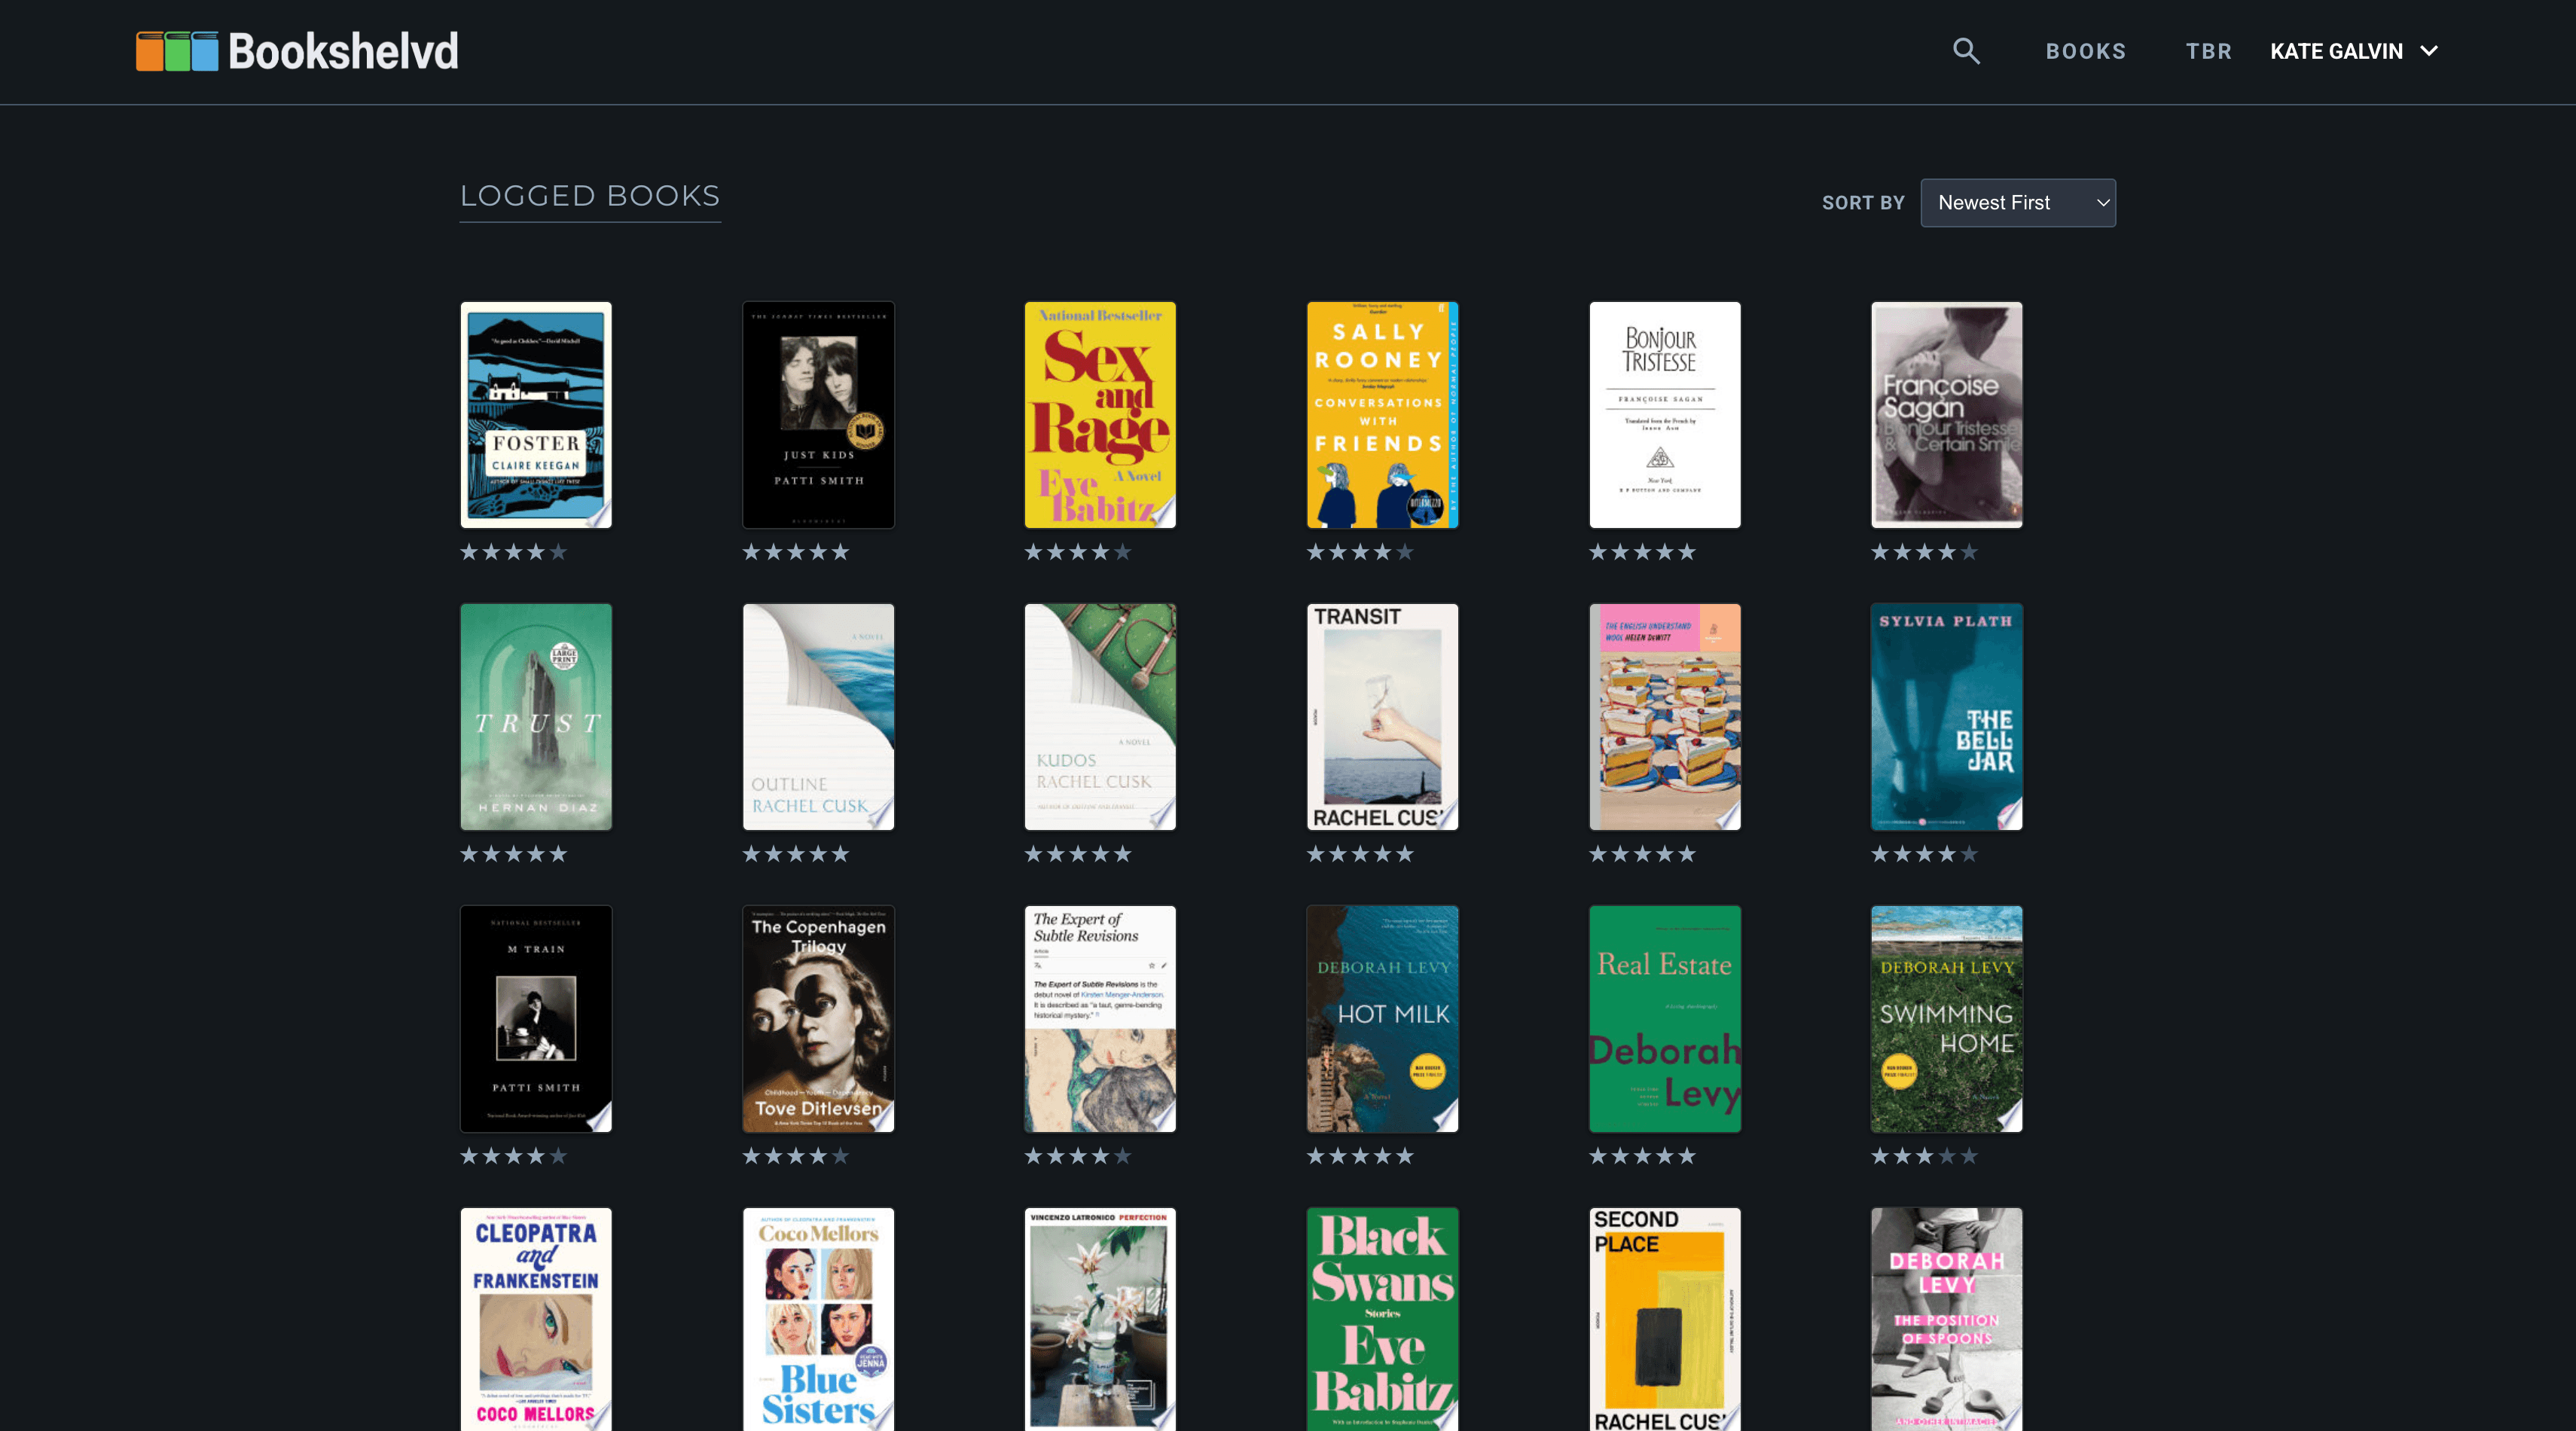Screen dimensions: 2576x1431
Task: Open the TBR list
Action: coord(2208,51)
